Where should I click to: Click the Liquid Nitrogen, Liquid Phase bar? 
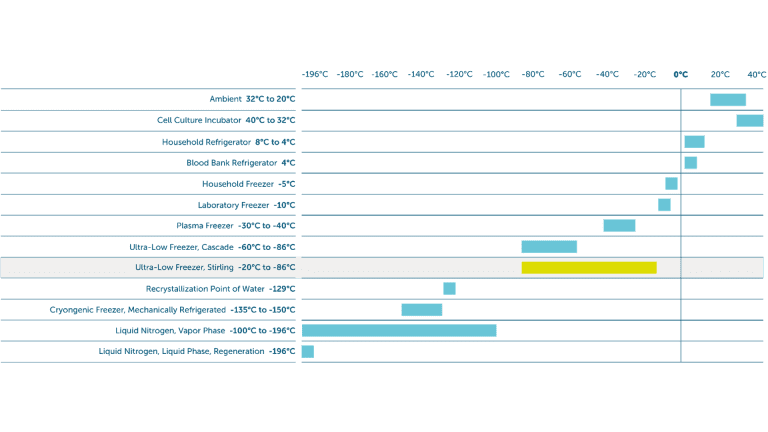pyautogui.click(x=308, y=352)
